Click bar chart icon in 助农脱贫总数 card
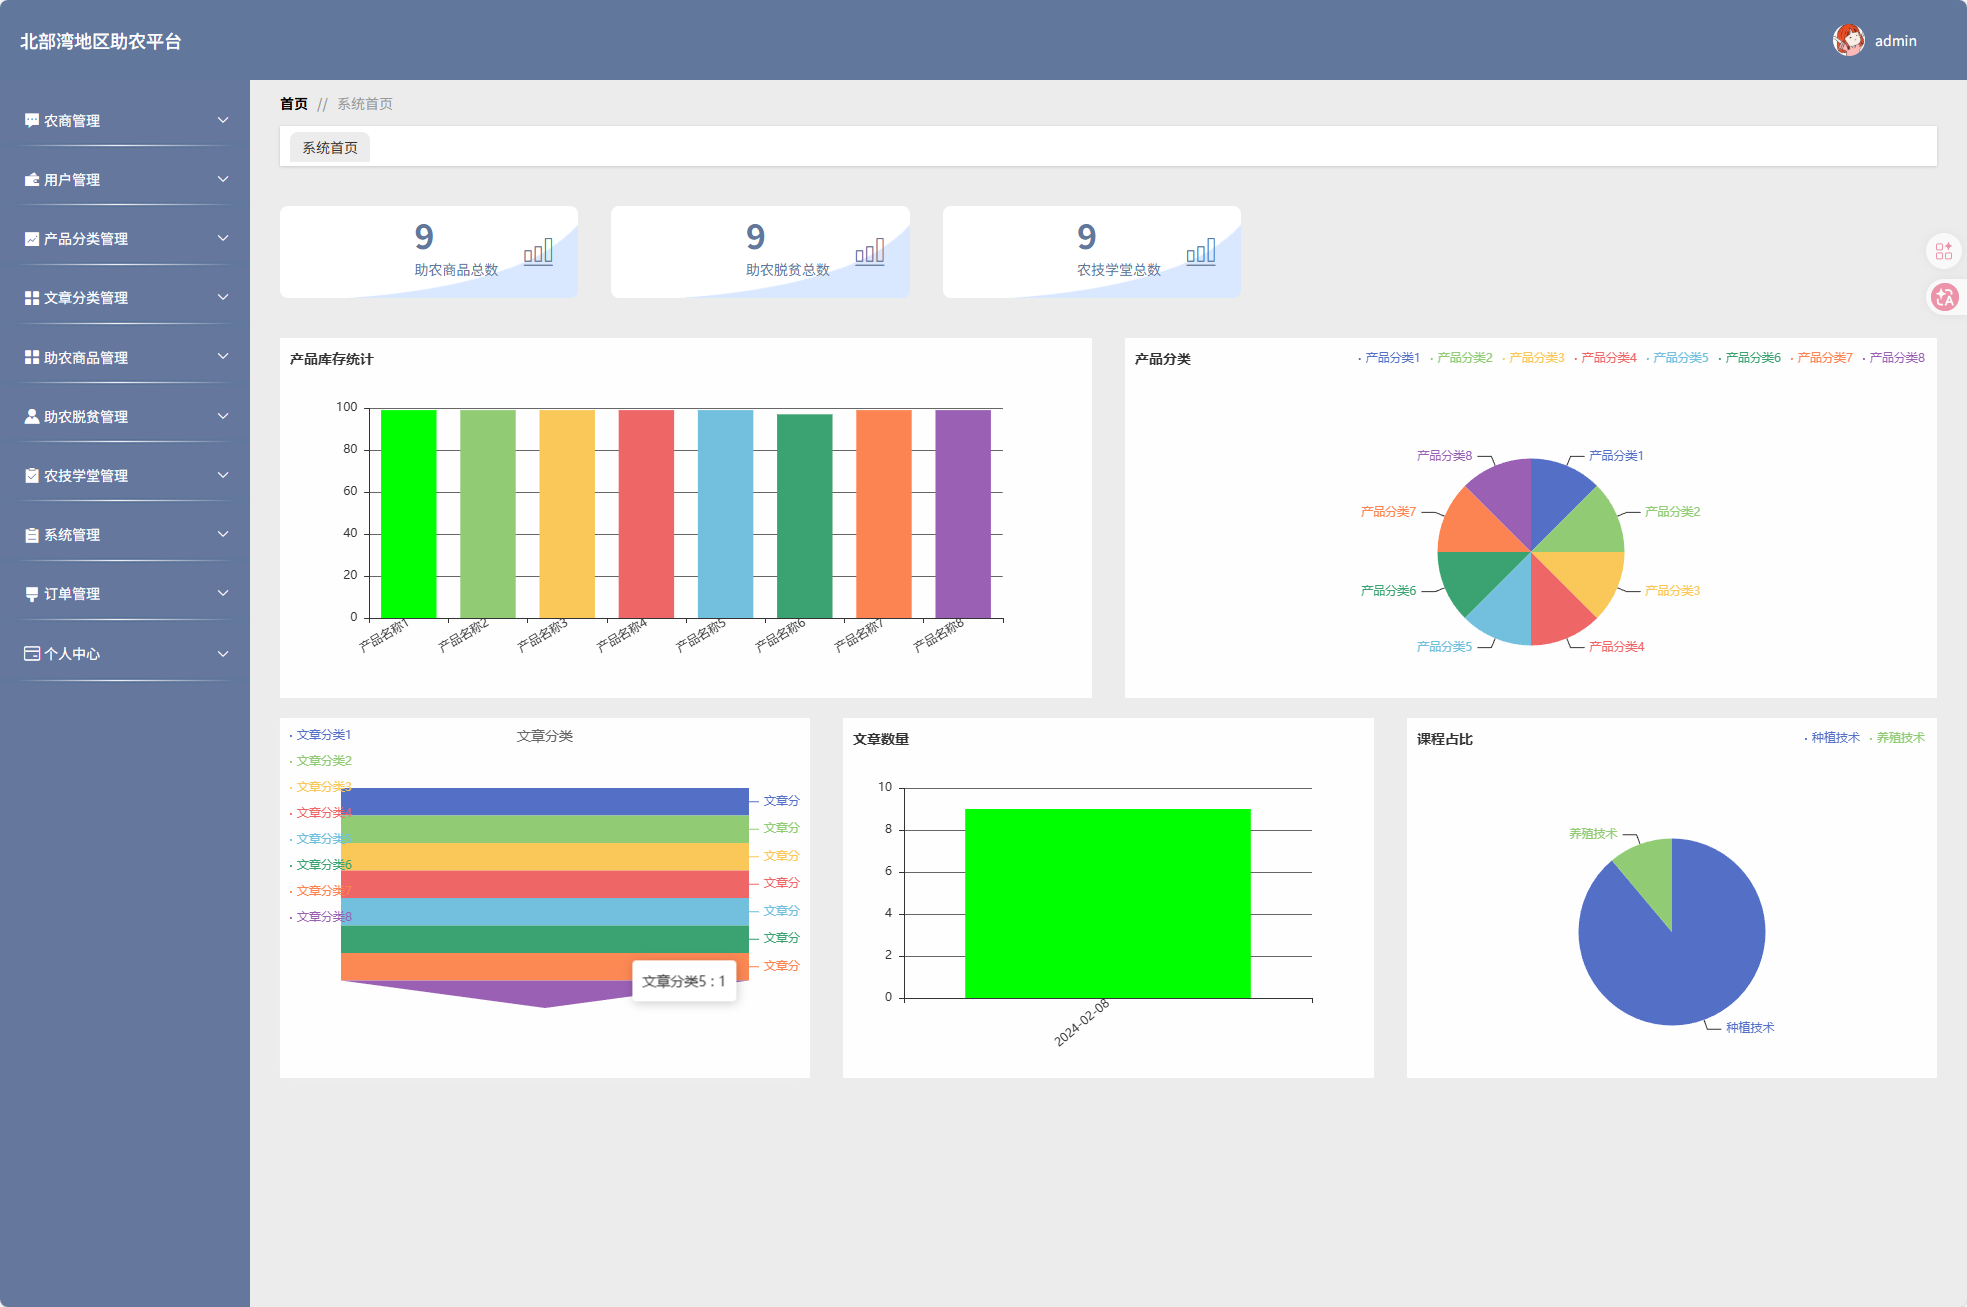Image resolution: width=1967 pixels, height=1307 pixels. click(870, 251)
